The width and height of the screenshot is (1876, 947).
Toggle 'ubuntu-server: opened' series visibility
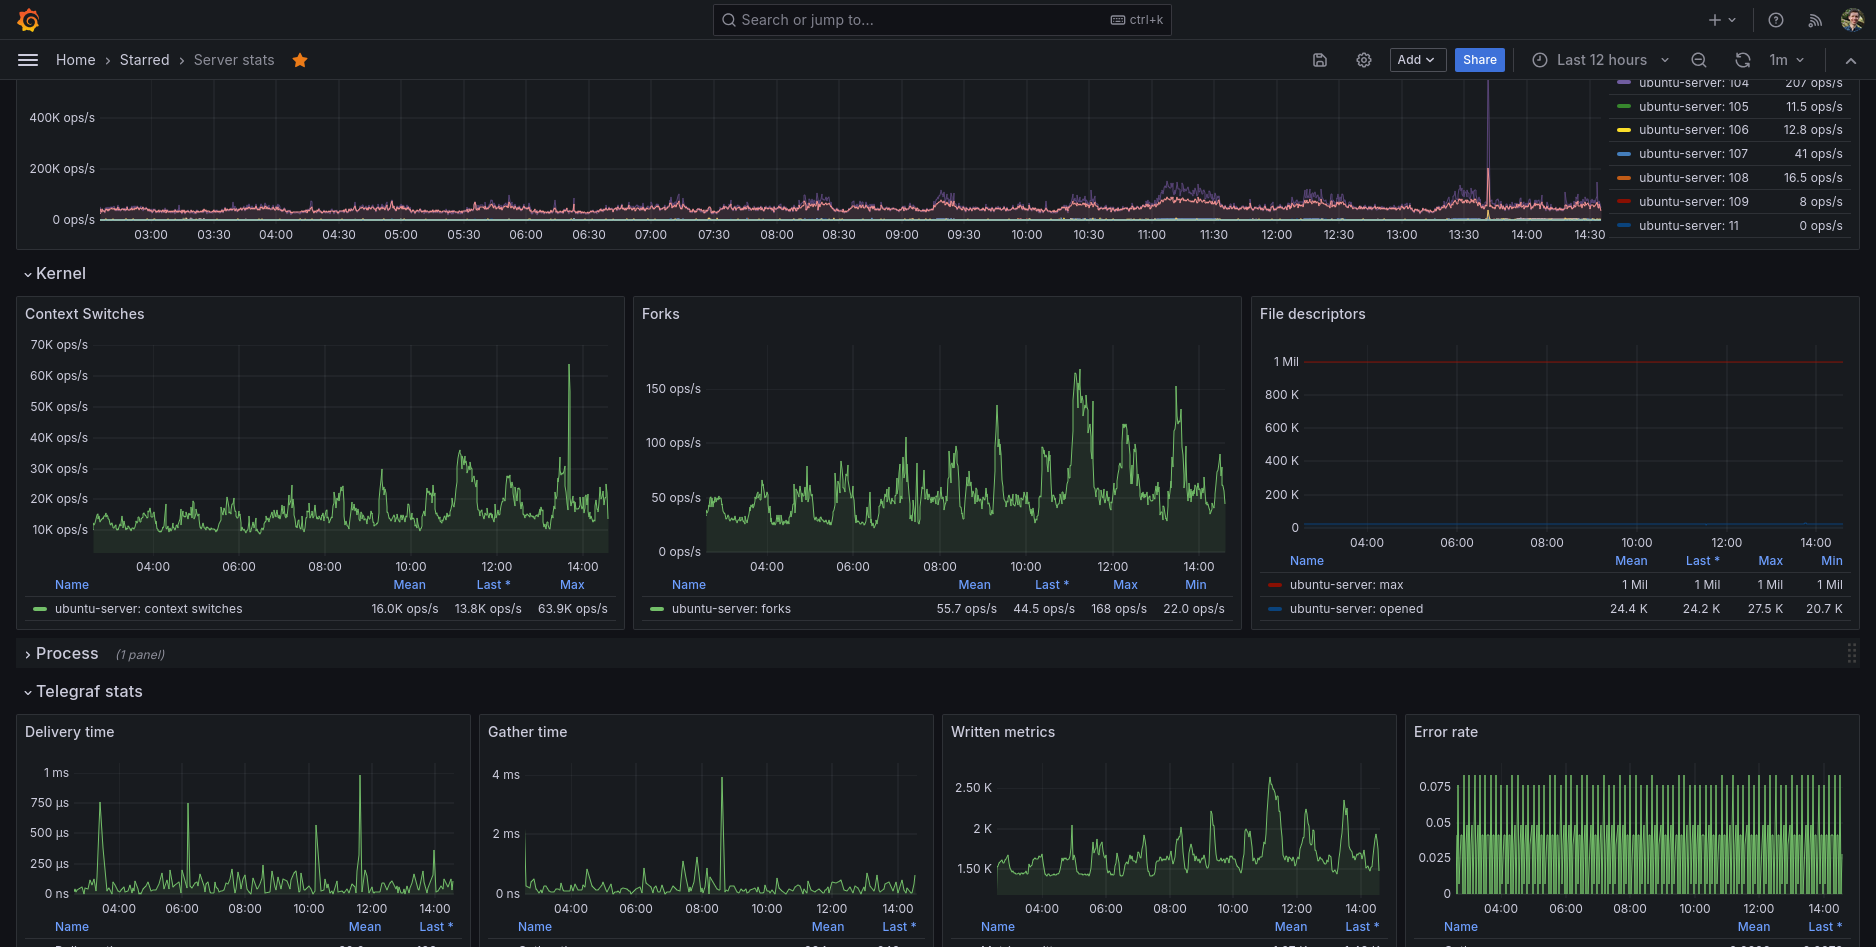(x=1357, y=609)
